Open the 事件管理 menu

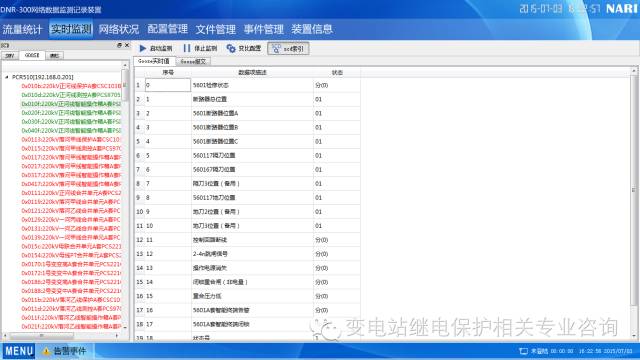point(264,29)
